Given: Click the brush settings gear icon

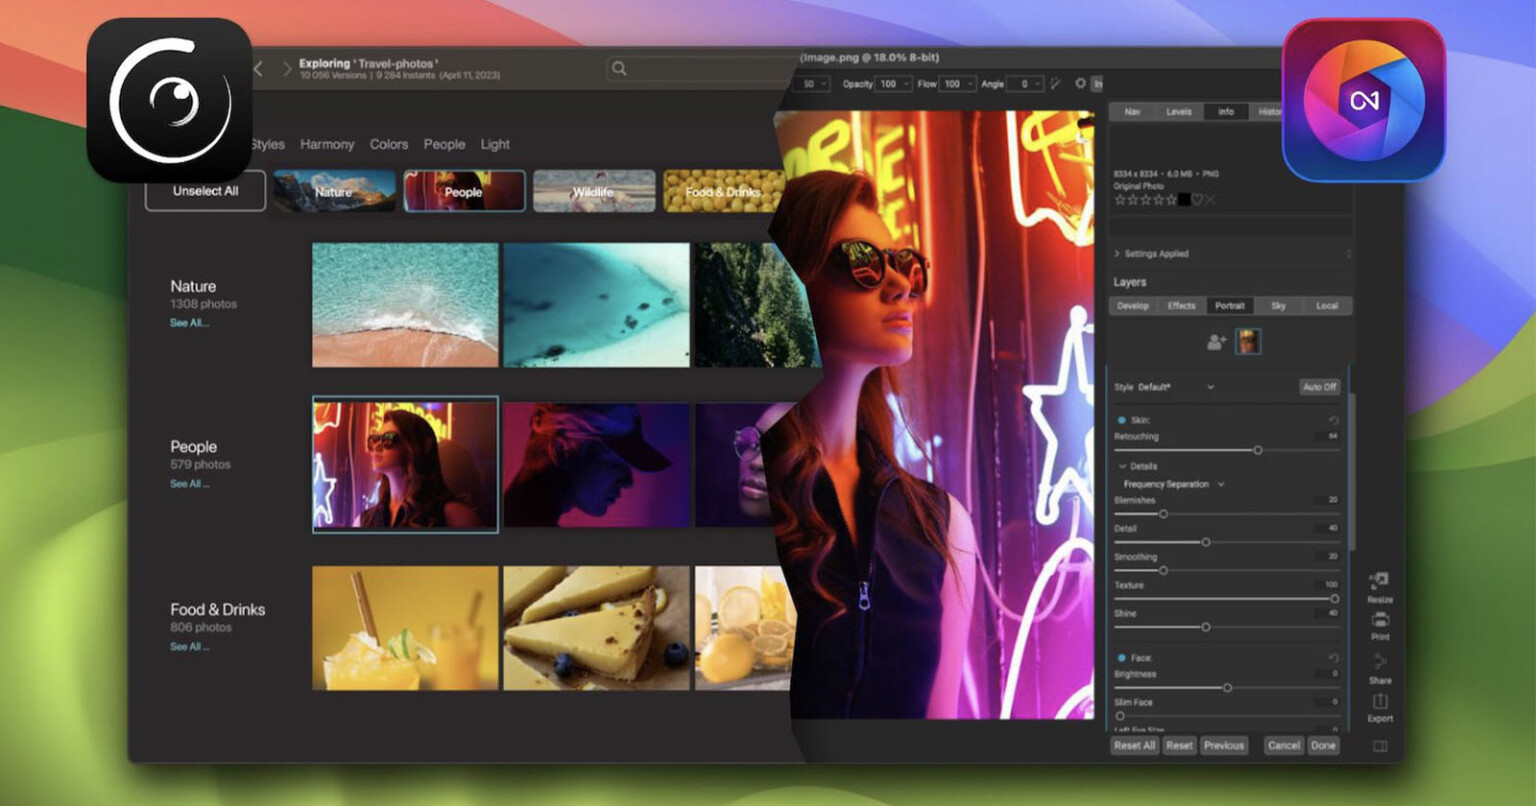Looking at the screenshot, I should (1080, 84).
